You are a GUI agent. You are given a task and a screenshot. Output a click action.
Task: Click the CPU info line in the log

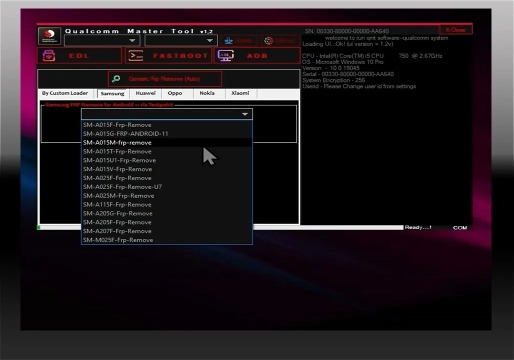[x=372, y=56]
